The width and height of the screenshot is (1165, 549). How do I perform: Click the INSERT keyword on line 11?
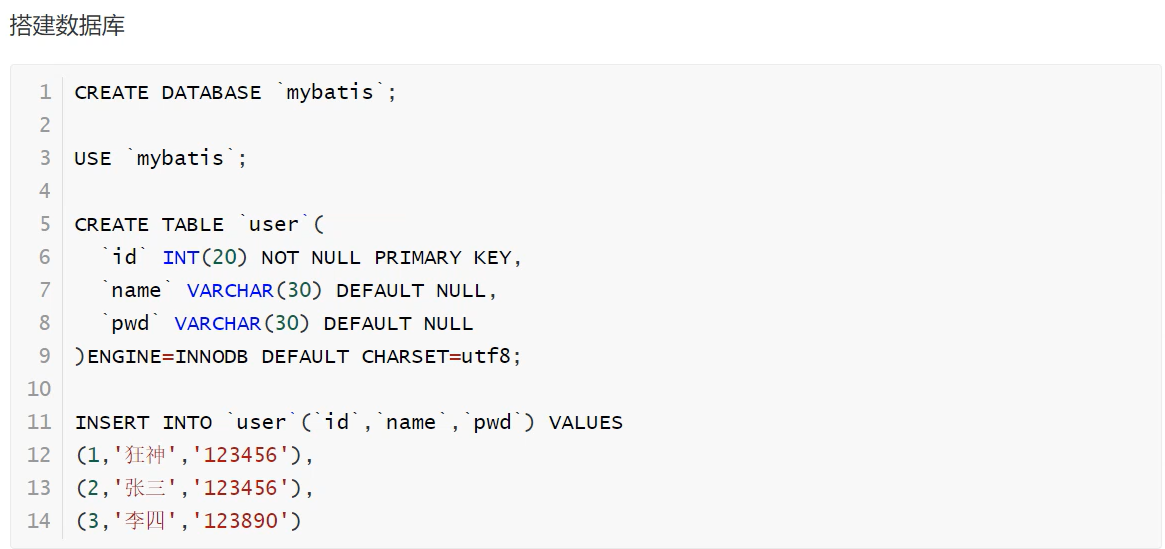(x=112, y=423)
